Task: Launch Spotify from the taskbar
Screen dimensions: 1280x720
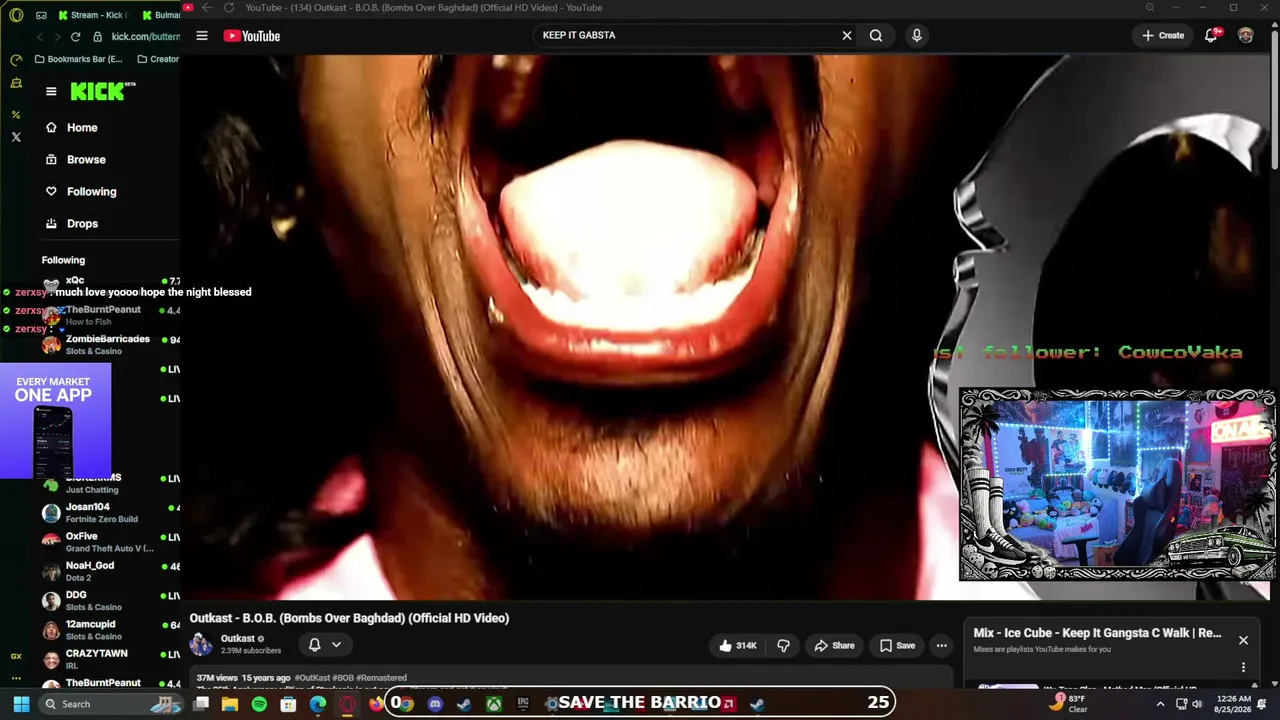Action: pyautogui.click(x=259, y=704)
